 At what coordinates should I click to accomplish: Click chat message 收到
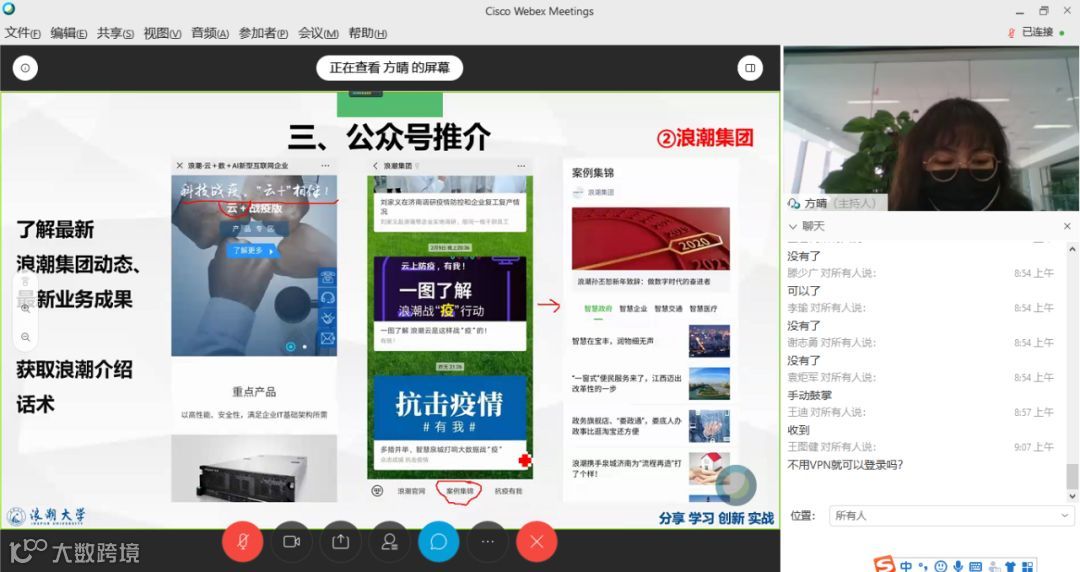point(798,430)
